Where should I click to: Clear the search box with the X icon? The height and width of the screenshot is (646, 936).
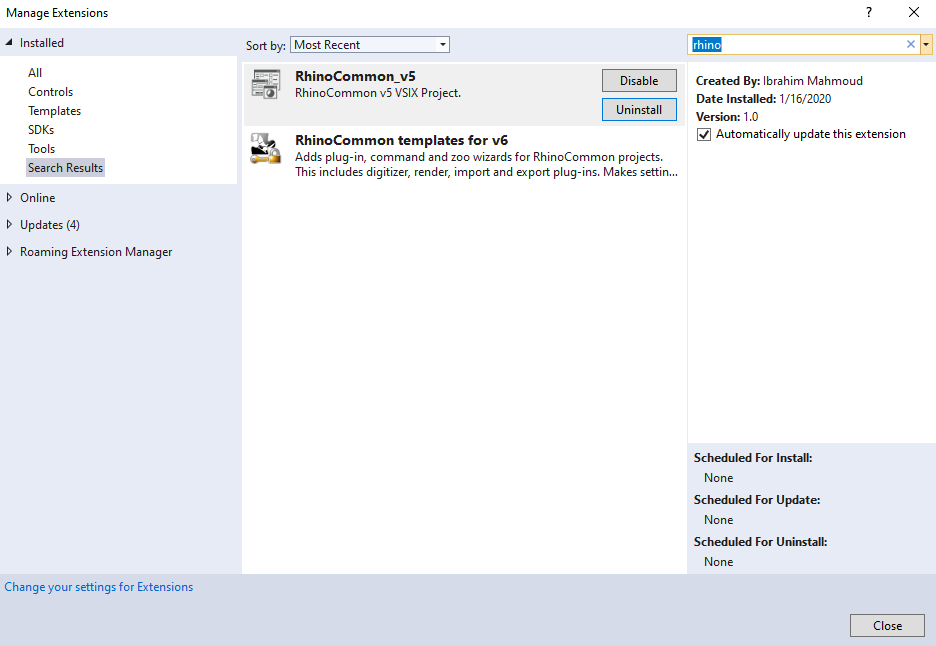[910, 44]
